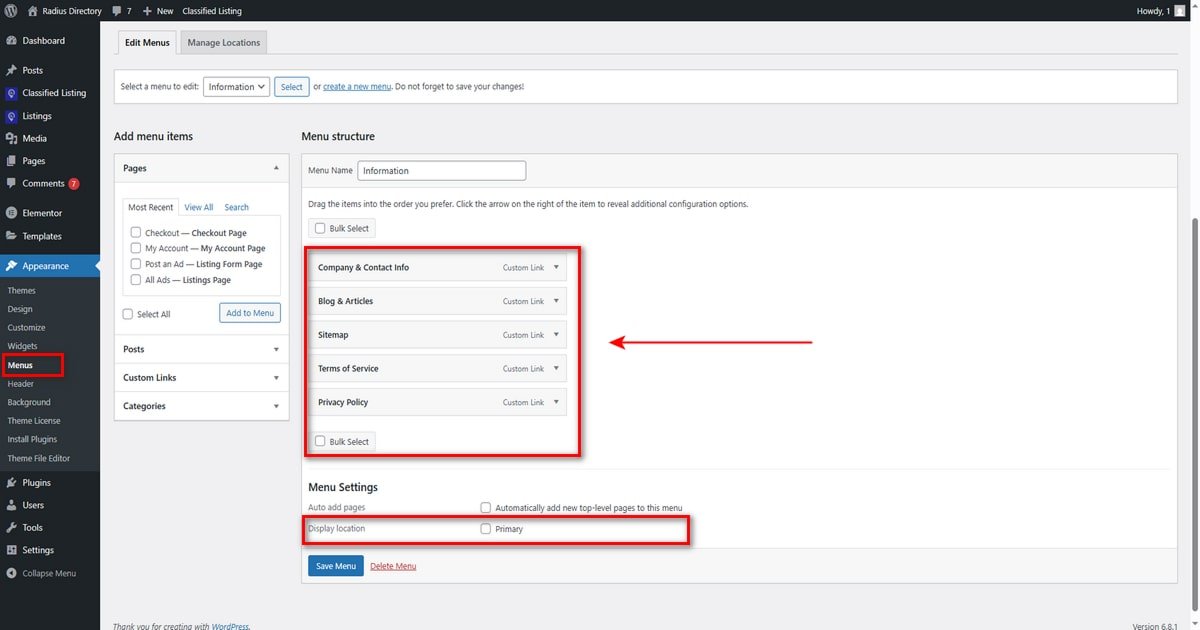Click the Tools wrench icon in sidebar

click(11, 527)
